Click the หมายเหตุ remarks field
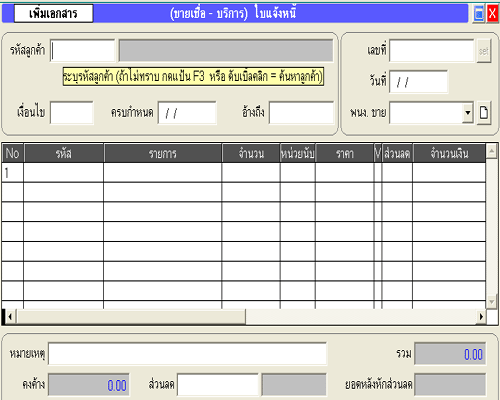Image resolution: width=500 pixels, height=400 pixels. tap(187, 354)
